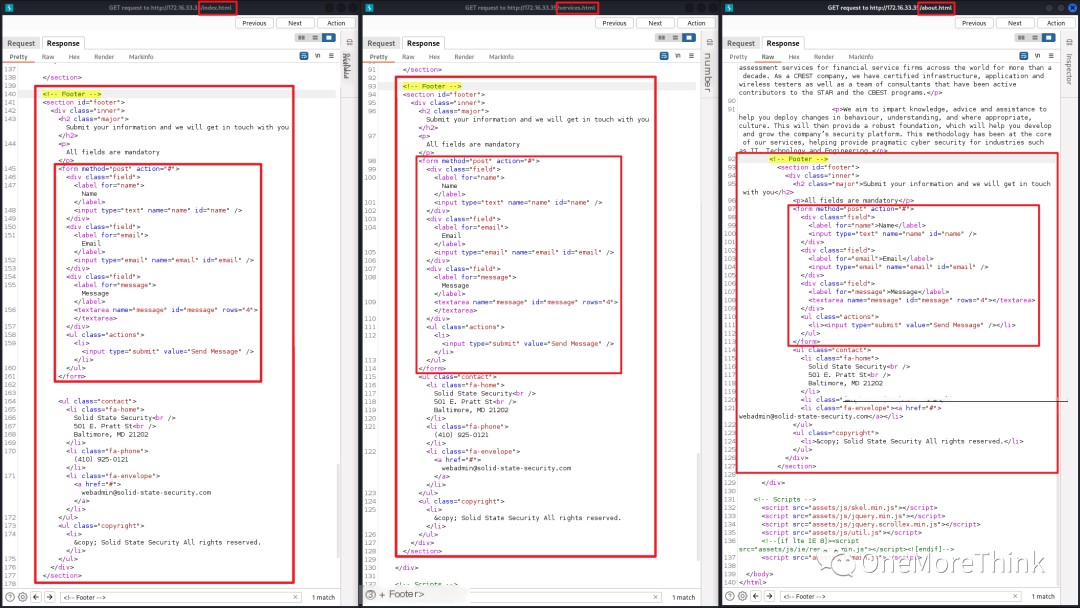Open search settings gear in about.html window
Image resolution: width=1080 pixels, height=608 pixels.
point(742,596)
